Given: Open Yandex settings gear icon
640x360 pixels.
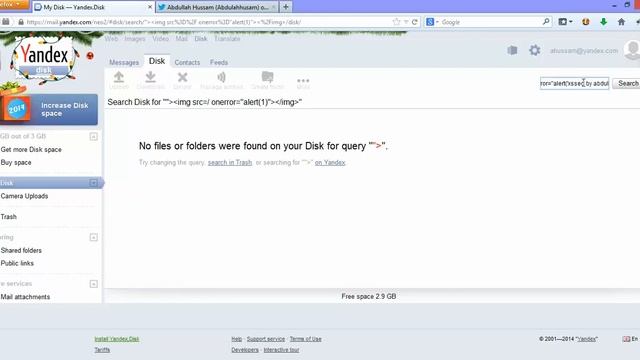Looking at the screenshot, I should [x=535, y=50].
